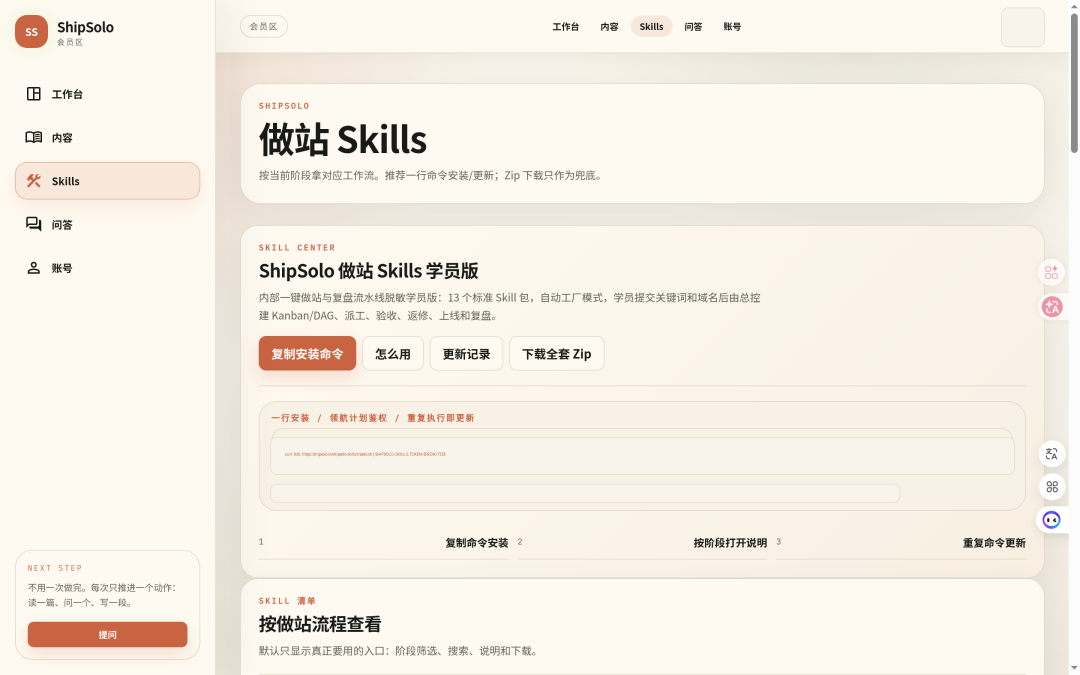The image size is (1080, 675).
Task: Select Skills in the left sidebar
Action: pos(107,180)
